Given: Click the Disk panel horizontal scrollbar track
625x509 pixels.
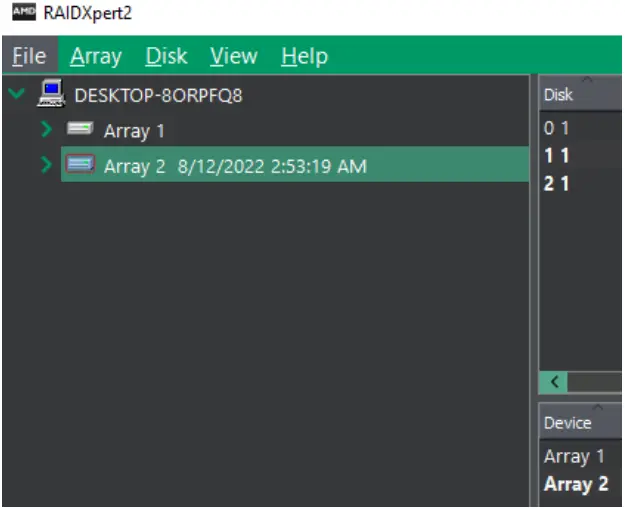Looking at the screenshot, I should pyautogui.click(x=594, y=382).
